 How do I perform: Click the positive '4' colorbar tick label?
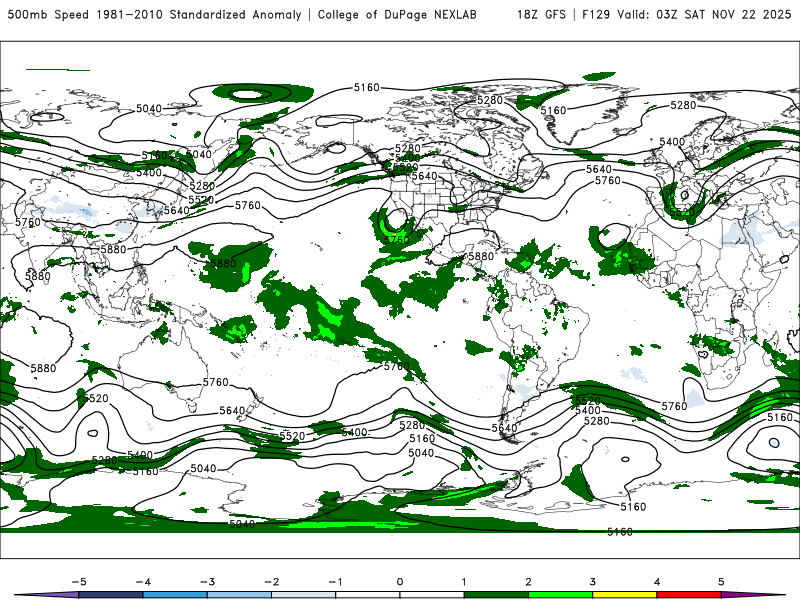[657, 582]
